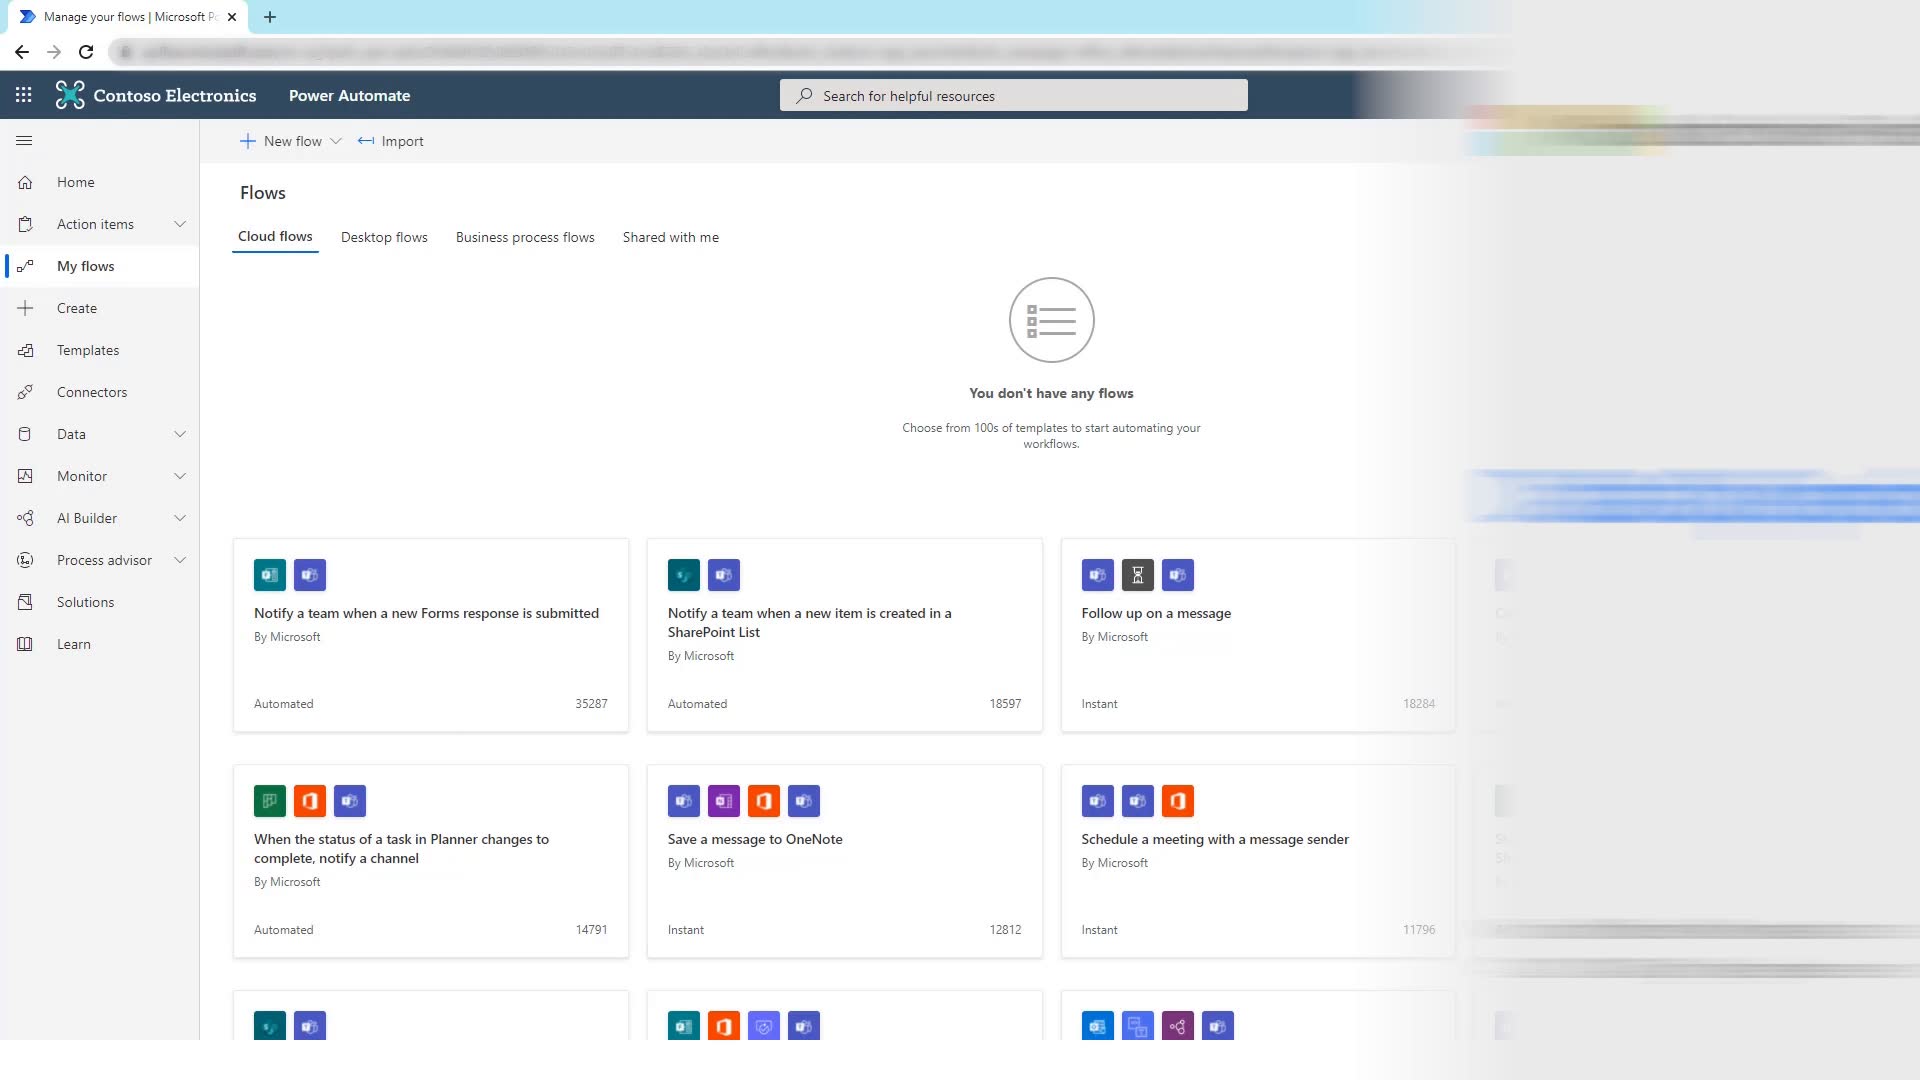Open Planner task complete notify channel template
Screen dimensions: 1920x1080
pos(431,861)
